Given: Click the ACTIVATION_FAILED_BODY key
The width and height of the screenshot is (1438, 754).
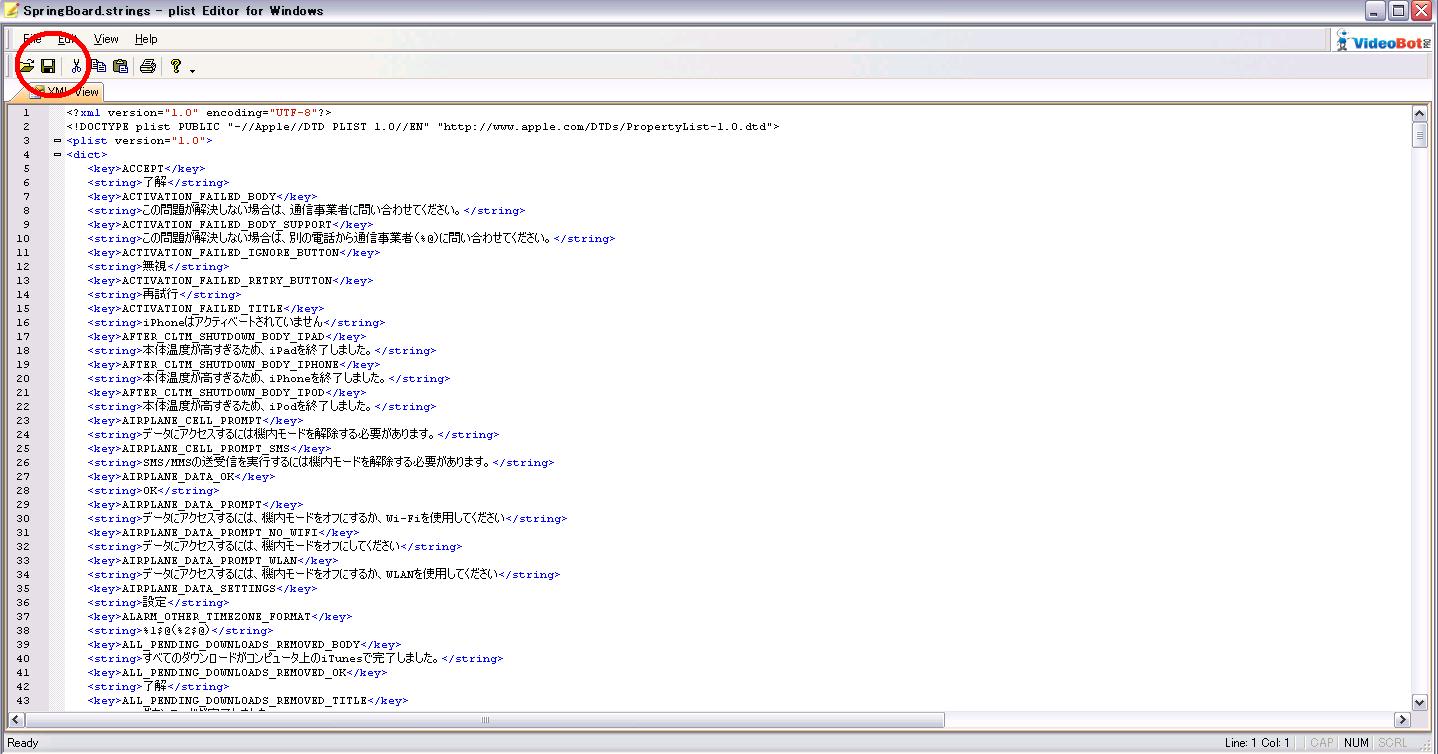Looking at the screenshot, I should click(x=202, y=197).
